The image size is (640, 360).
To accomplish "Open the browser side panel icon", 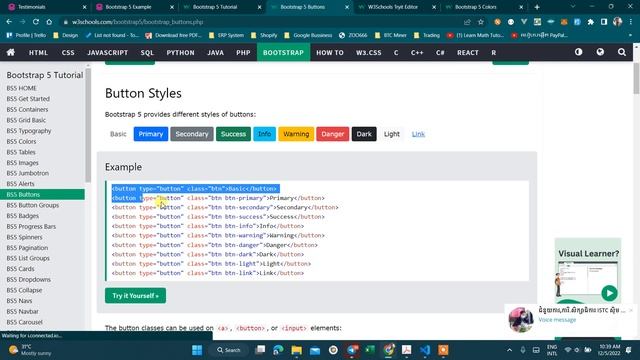I will coord(604,22).
